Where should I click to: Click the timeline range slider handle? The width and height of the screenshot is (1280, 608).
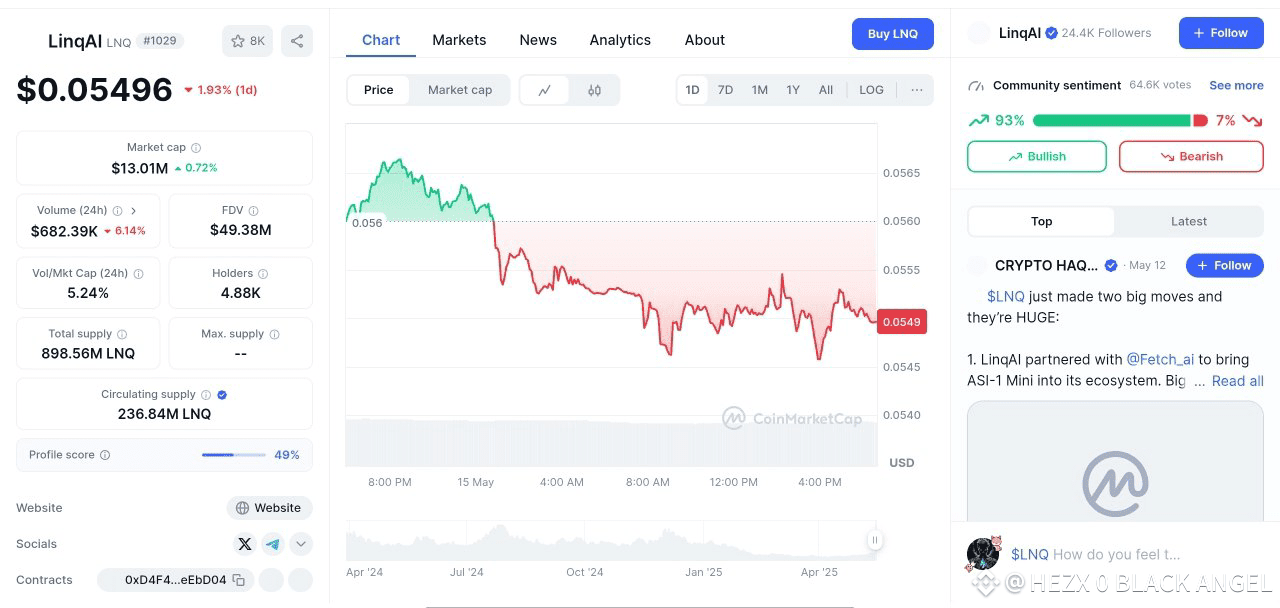point(875,540)
